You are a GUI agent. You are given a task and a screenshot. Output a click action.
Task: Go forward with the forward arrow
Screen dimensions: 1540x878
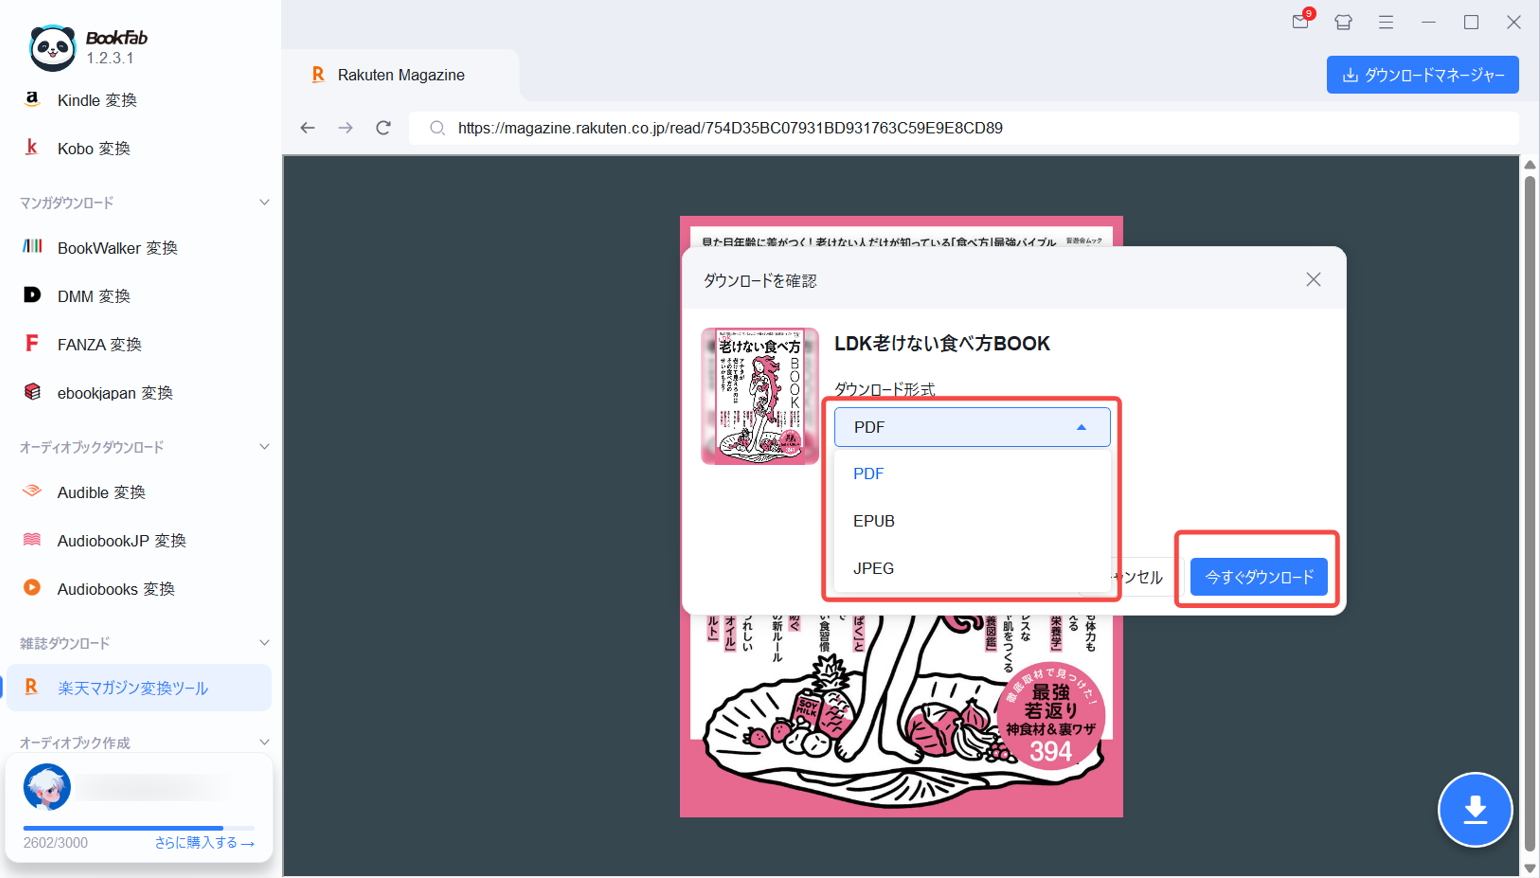coord(346,128)
